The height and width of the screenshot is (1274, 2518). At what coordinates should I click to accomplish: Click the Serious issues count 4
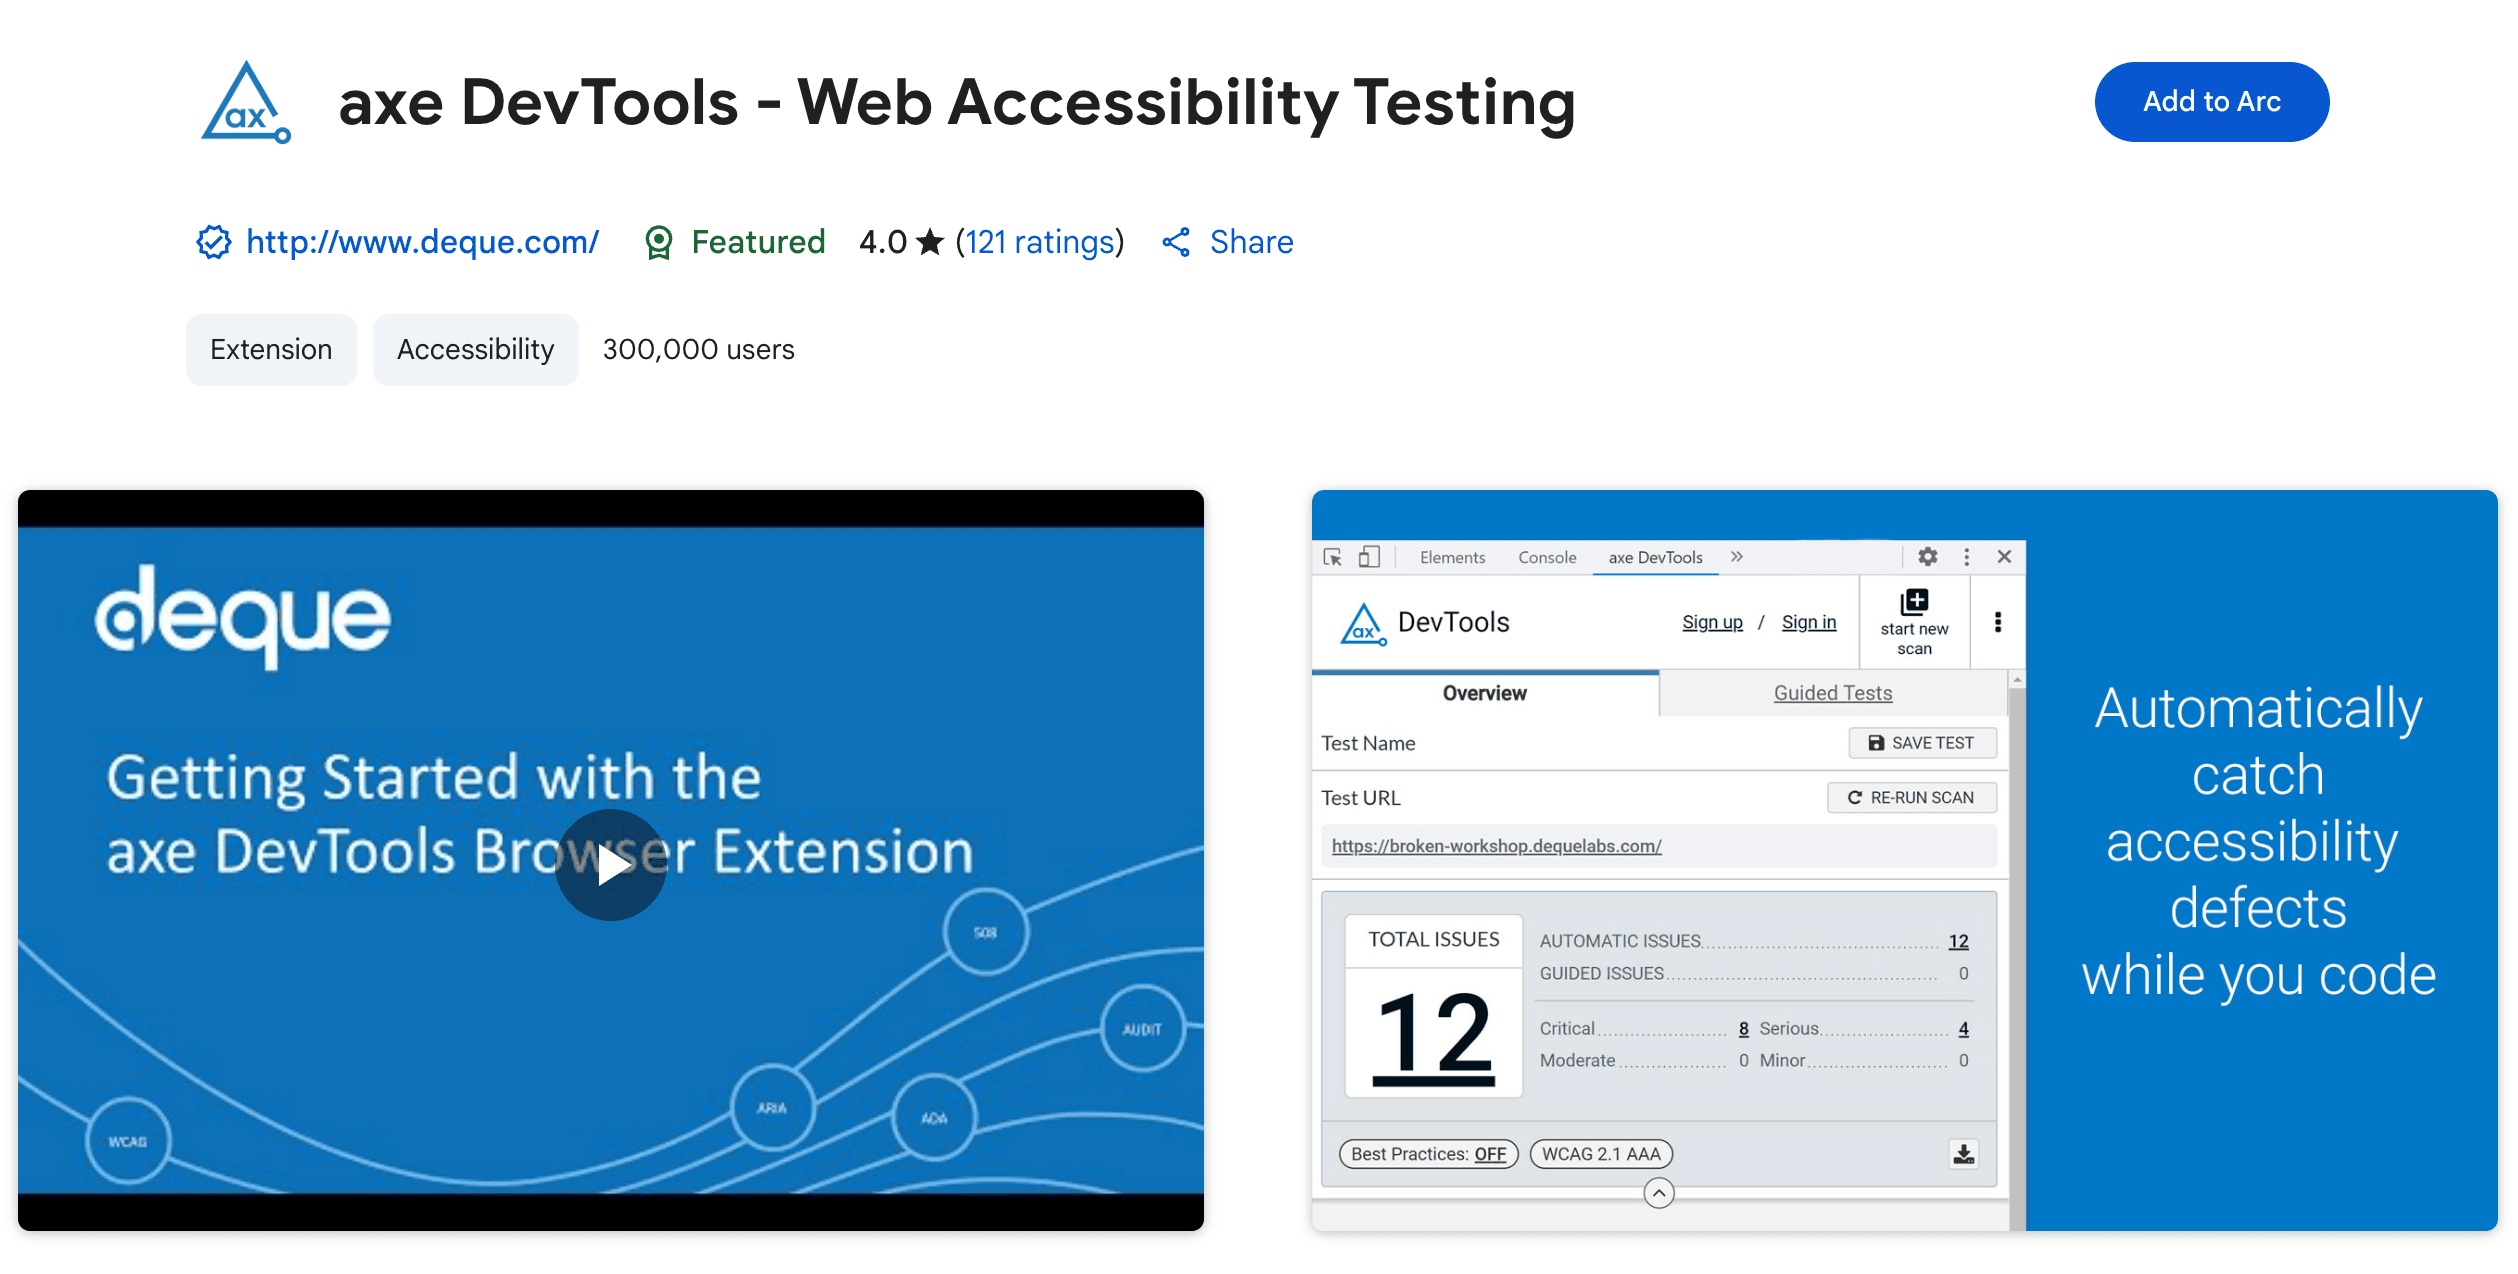tap(1963, 1028)
